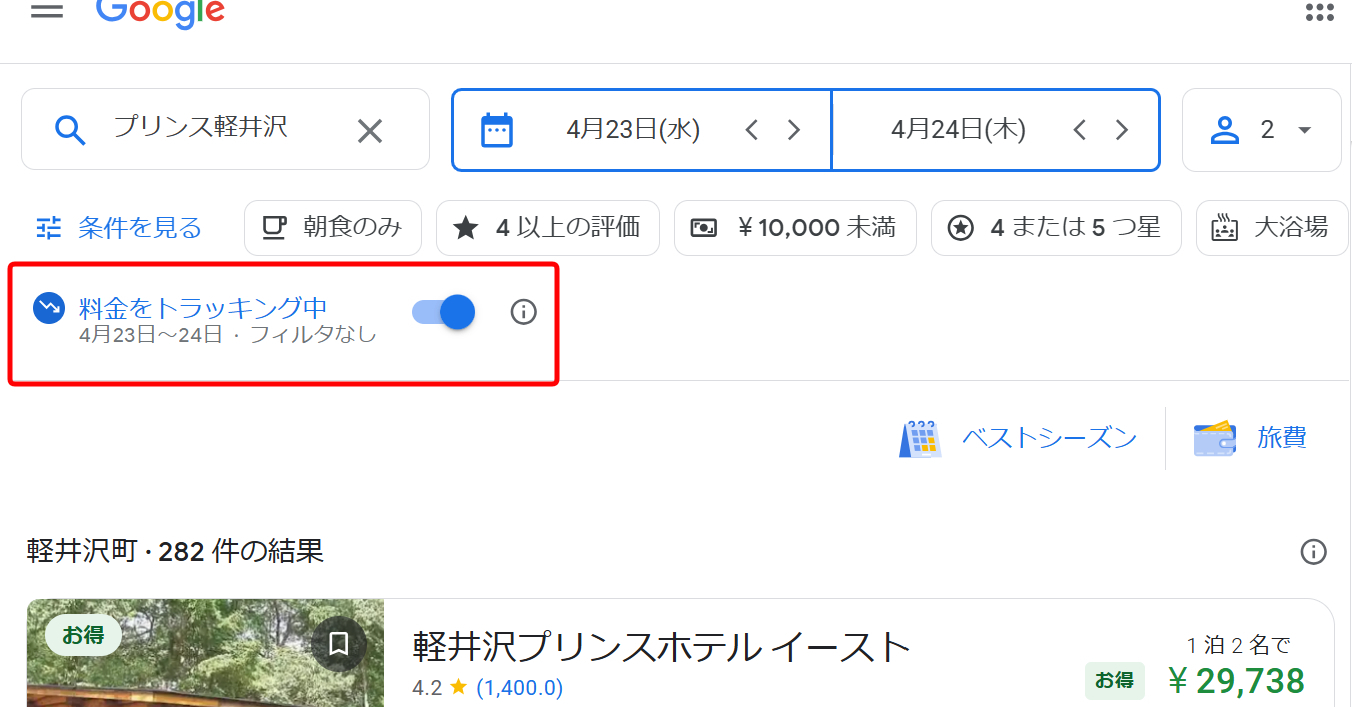Advance check-in date to next day
This screenshot has height=707, width=1352.
[794, 130]
